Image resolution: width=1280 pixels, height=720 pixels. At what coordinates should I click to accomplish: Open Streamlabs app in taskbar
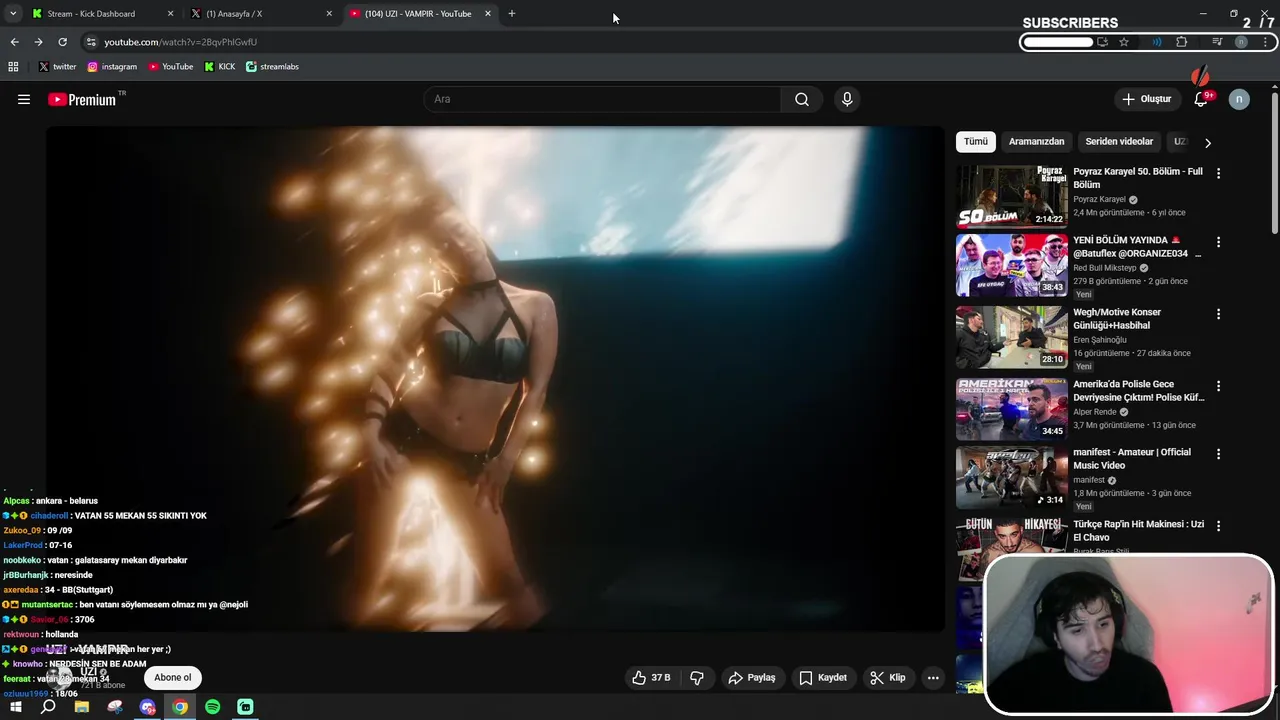[246, 707]
